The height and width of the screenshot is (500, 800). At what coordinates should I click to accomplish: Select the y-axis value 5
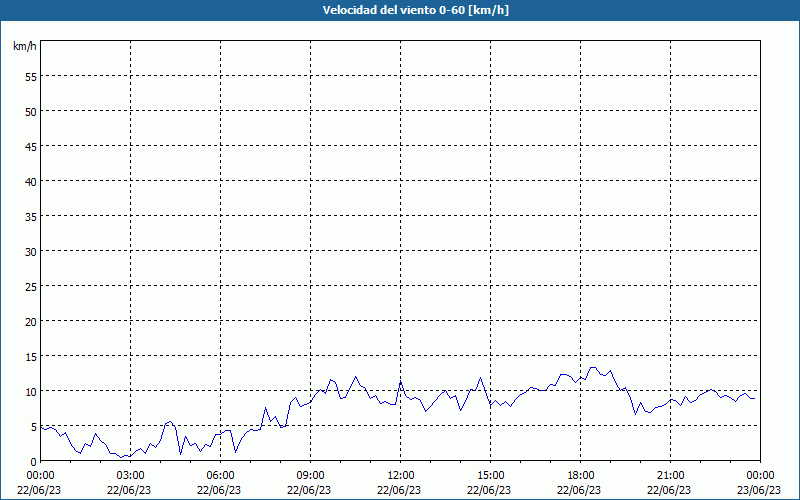click(34, 427)
